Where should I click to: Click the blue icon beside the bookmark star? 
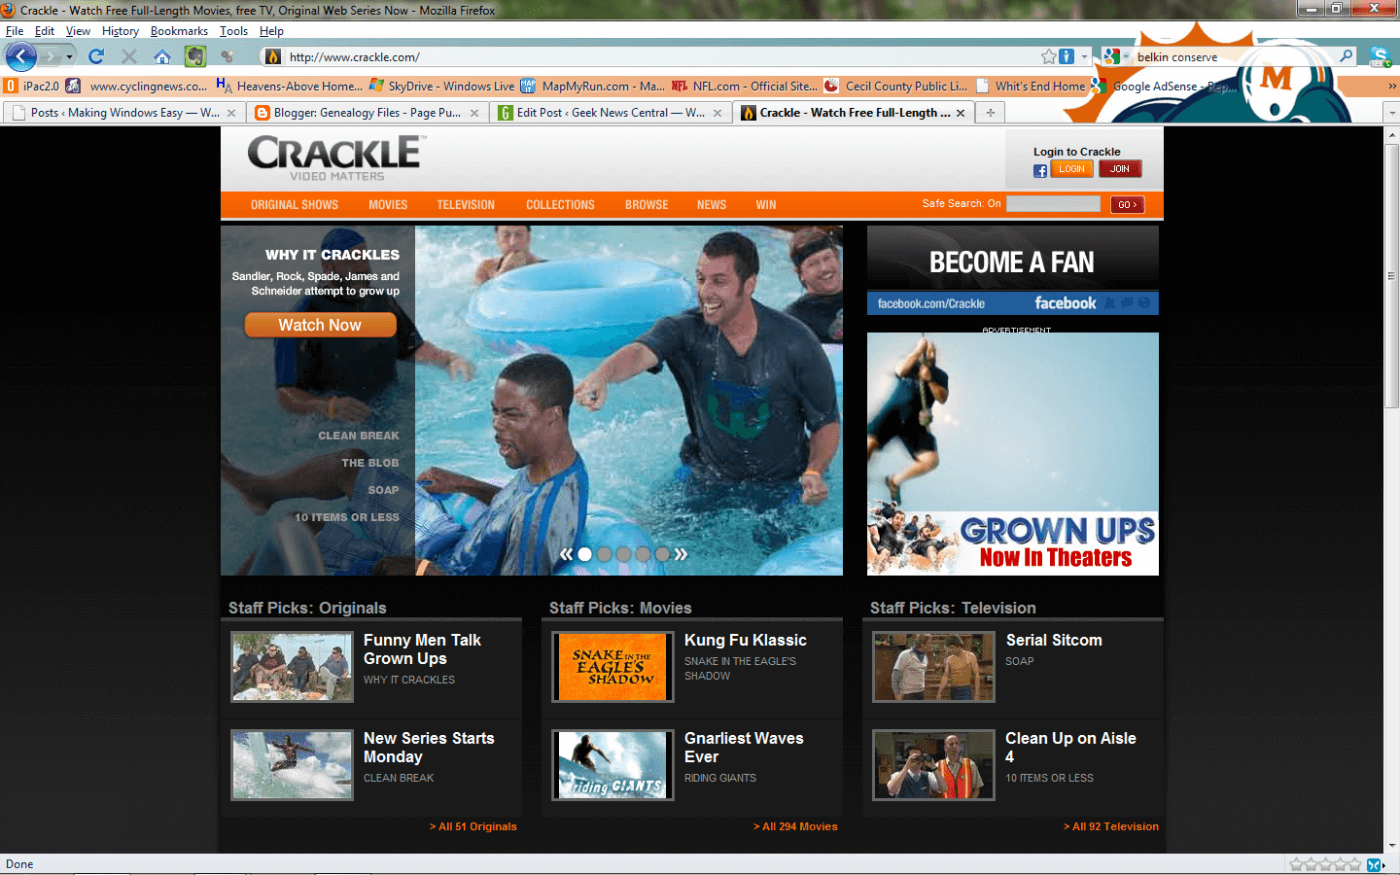pyautogui.click(x=1067, y=57)
